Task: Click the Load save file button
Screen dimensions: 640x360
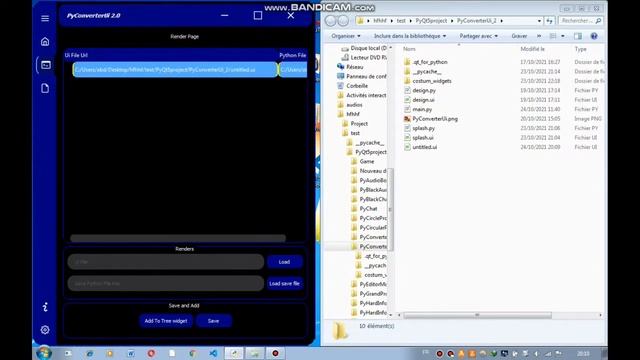Action: (284, 283)
